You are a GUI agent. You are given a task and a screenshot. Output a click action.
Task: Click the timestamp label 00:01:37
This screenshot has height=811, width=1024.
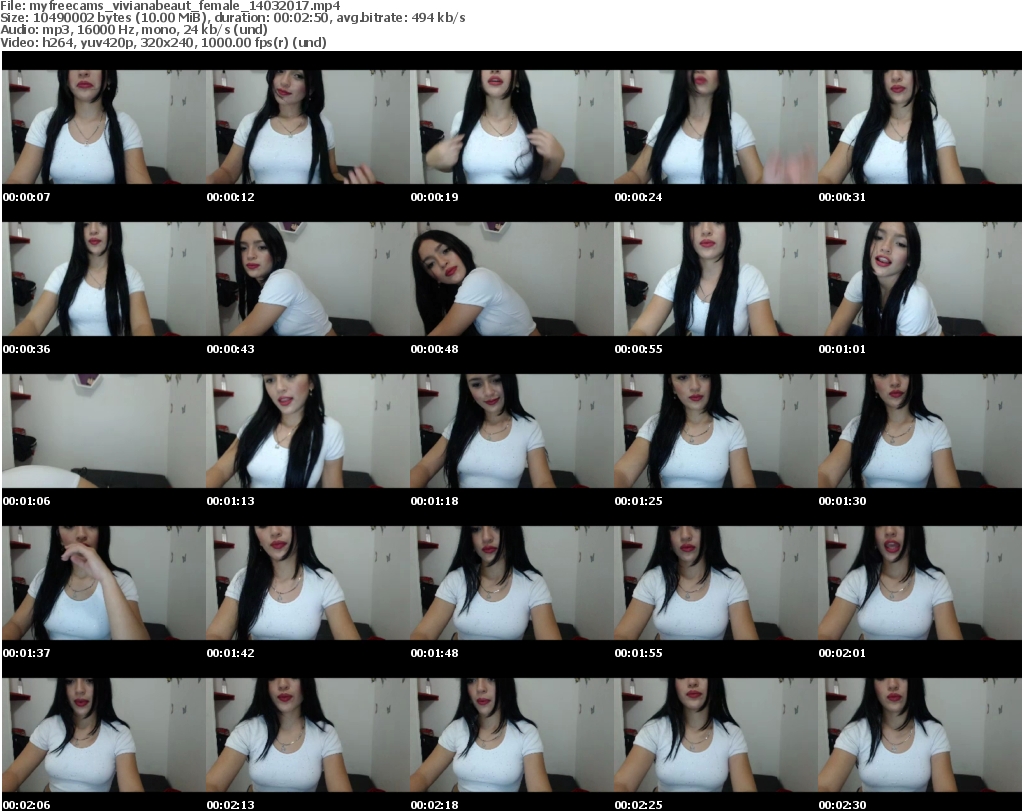coord(27,653)
